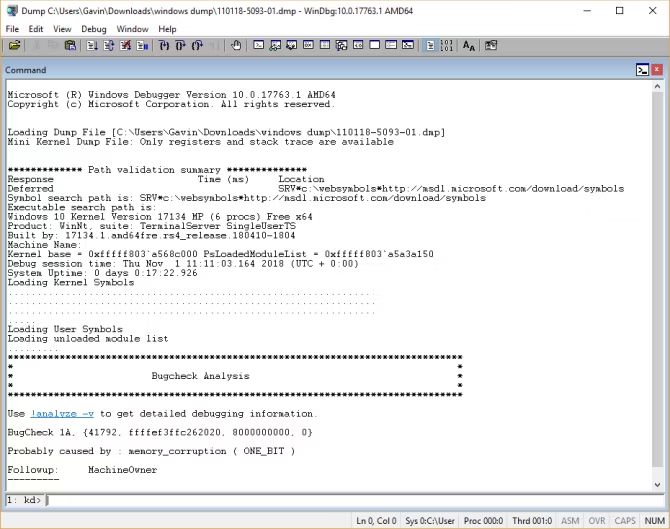Image resolution: width=670 pixels, height=529 pixels.
Task: Click the WinDbg application icon in title bar
Action: tap(13, 11)
